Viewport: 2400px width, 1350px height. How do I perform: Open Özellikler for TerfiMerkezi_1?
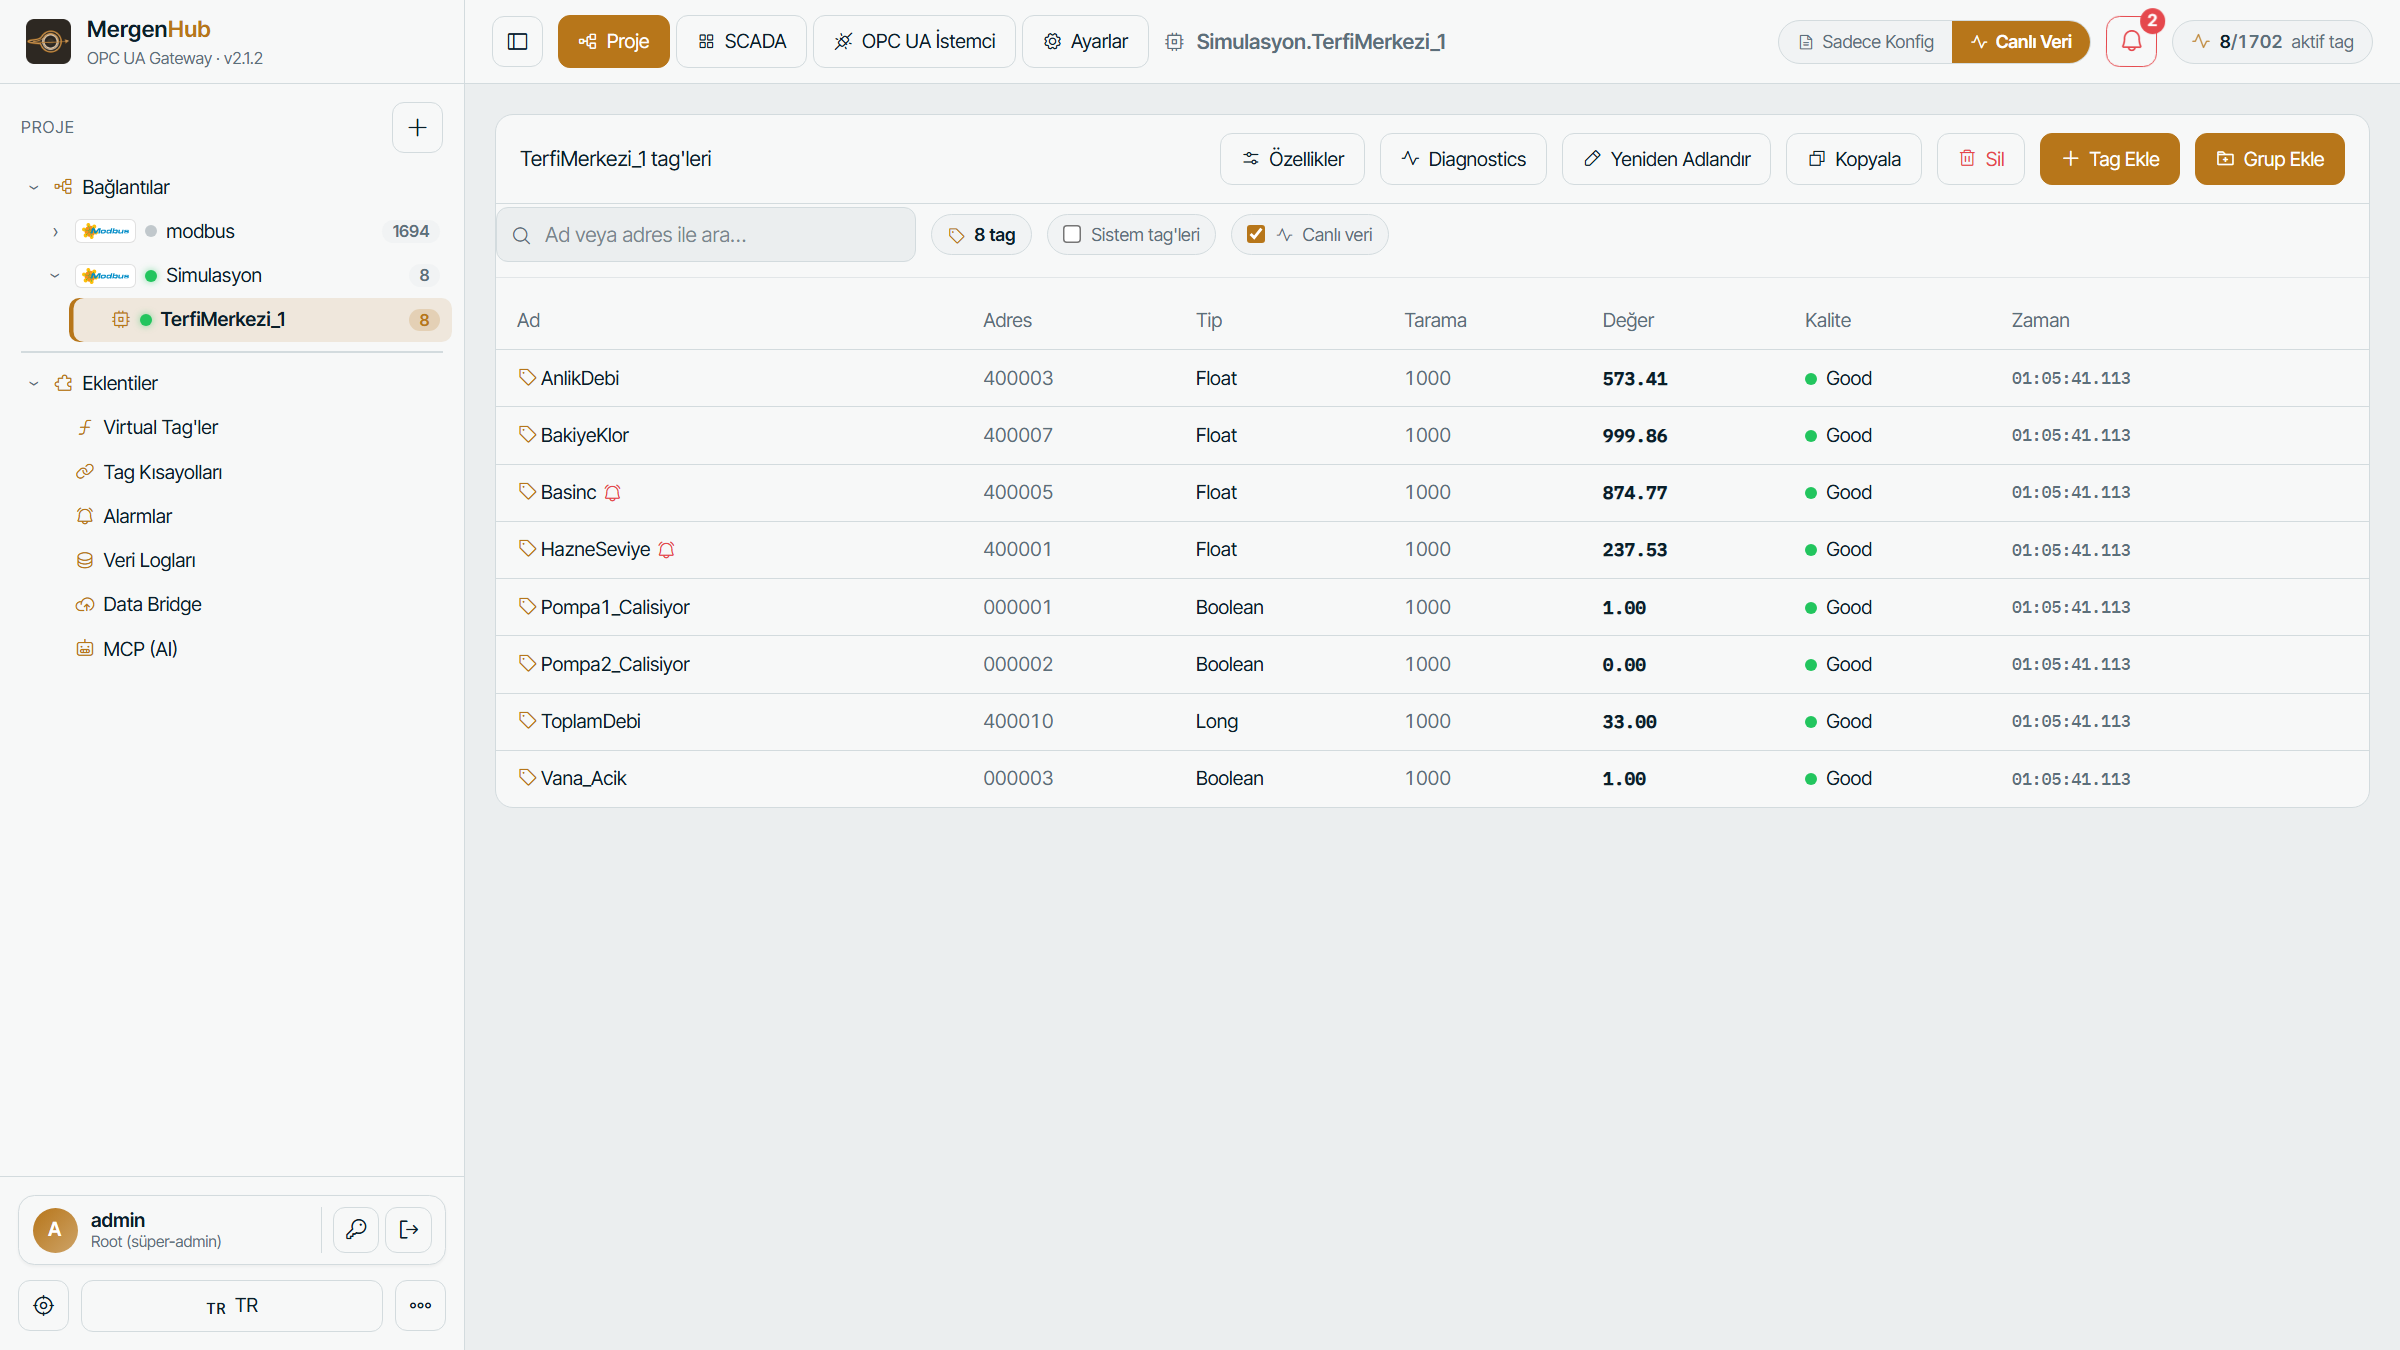(x=1292, y=159)
